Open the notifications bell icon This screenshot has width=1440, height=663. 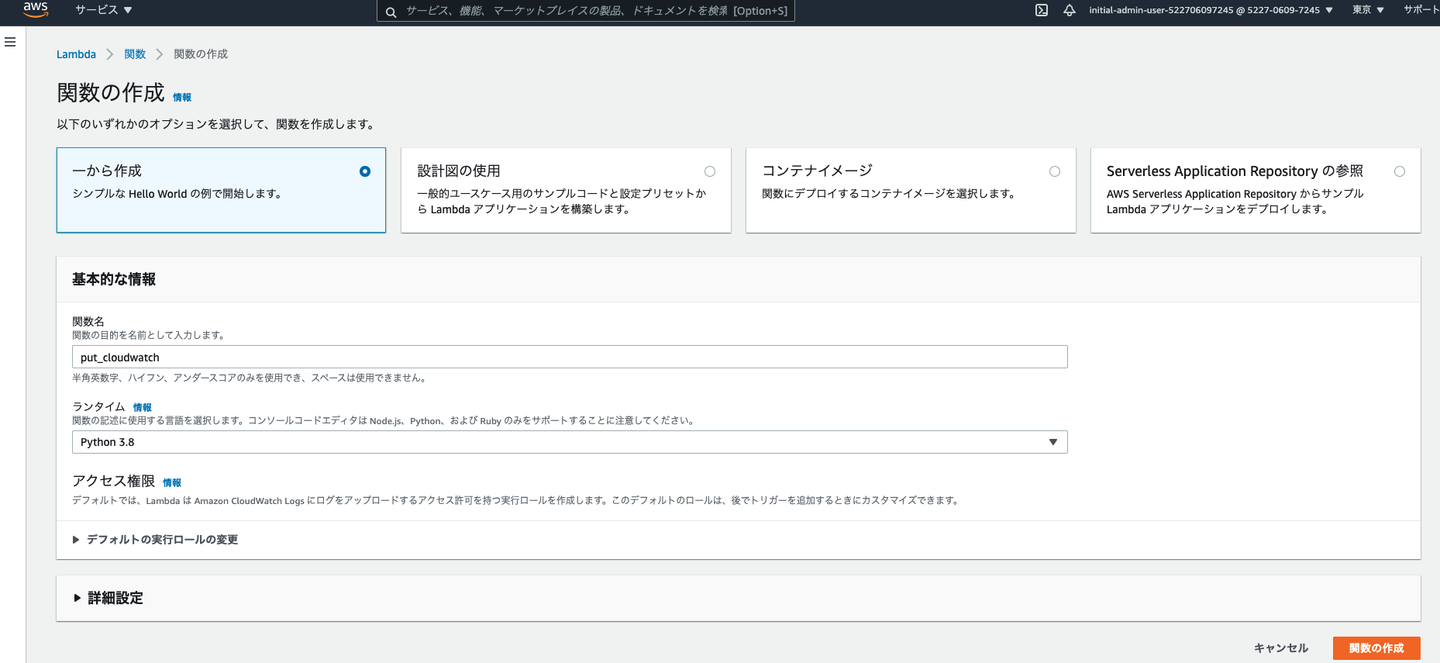pos(1069,10)
